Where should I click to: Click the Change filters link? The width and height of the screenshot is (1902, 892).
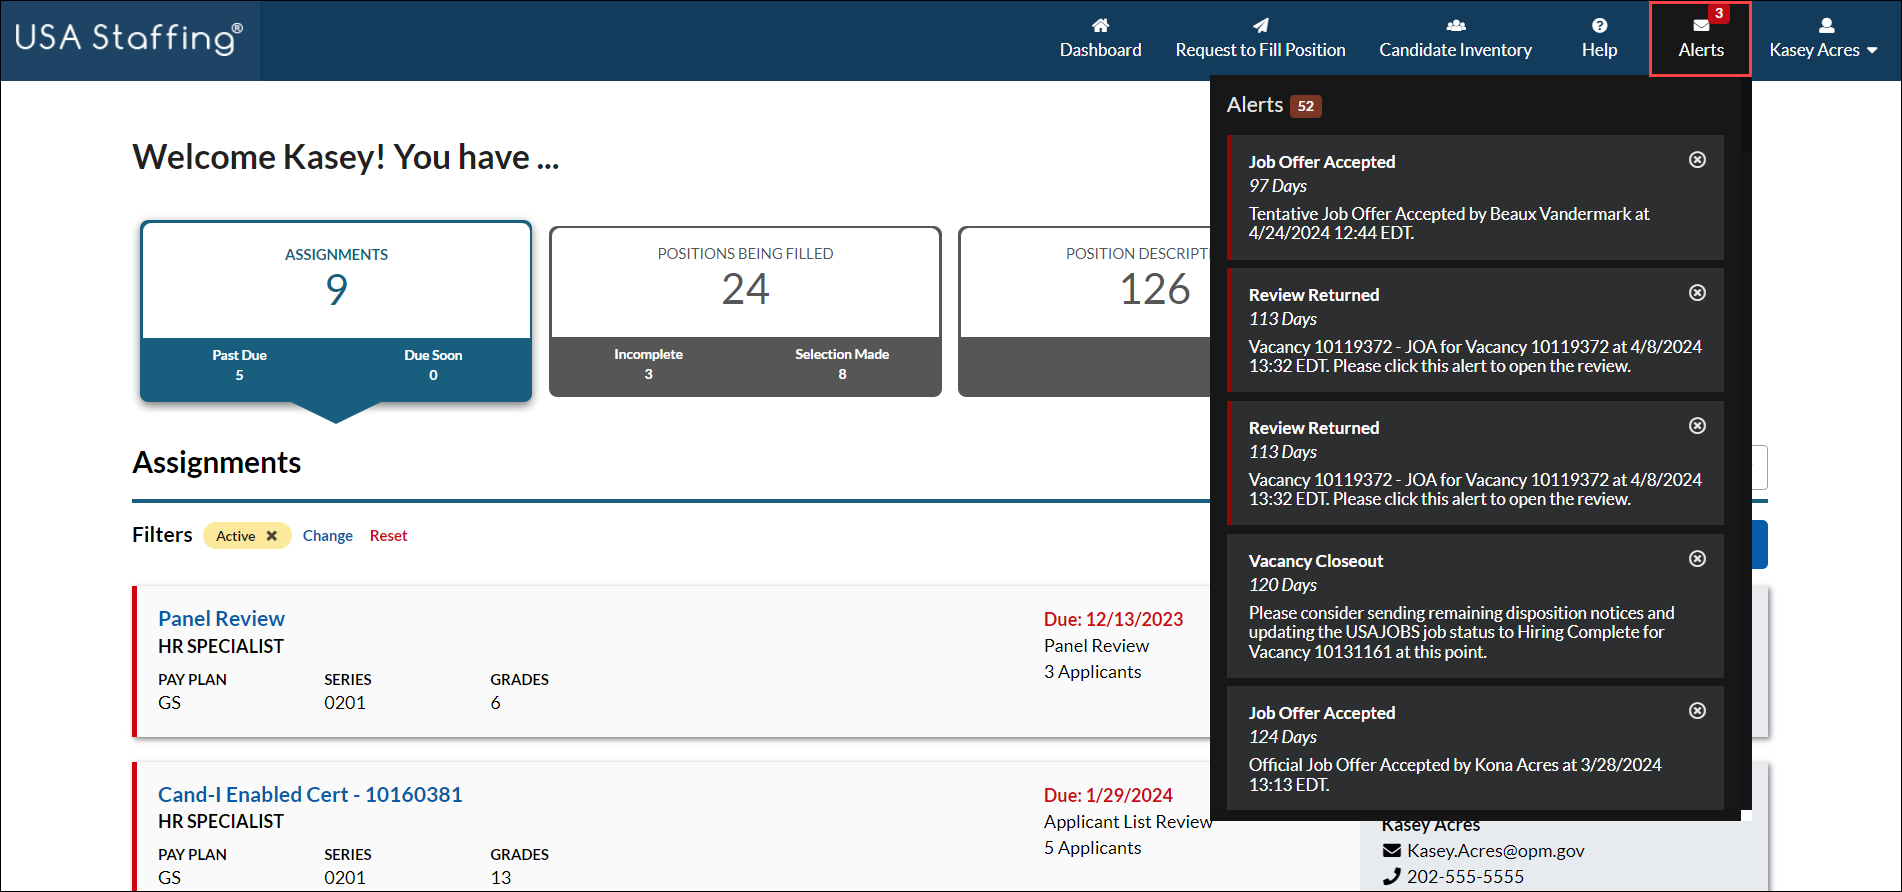(x=327, y=536)
